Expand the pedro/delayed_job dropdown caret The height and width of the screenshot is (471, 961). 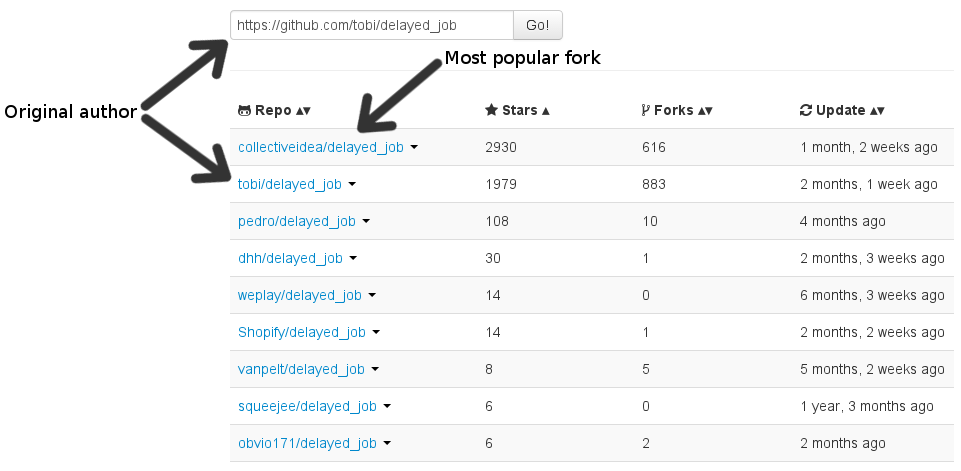[x=366, y=221]
